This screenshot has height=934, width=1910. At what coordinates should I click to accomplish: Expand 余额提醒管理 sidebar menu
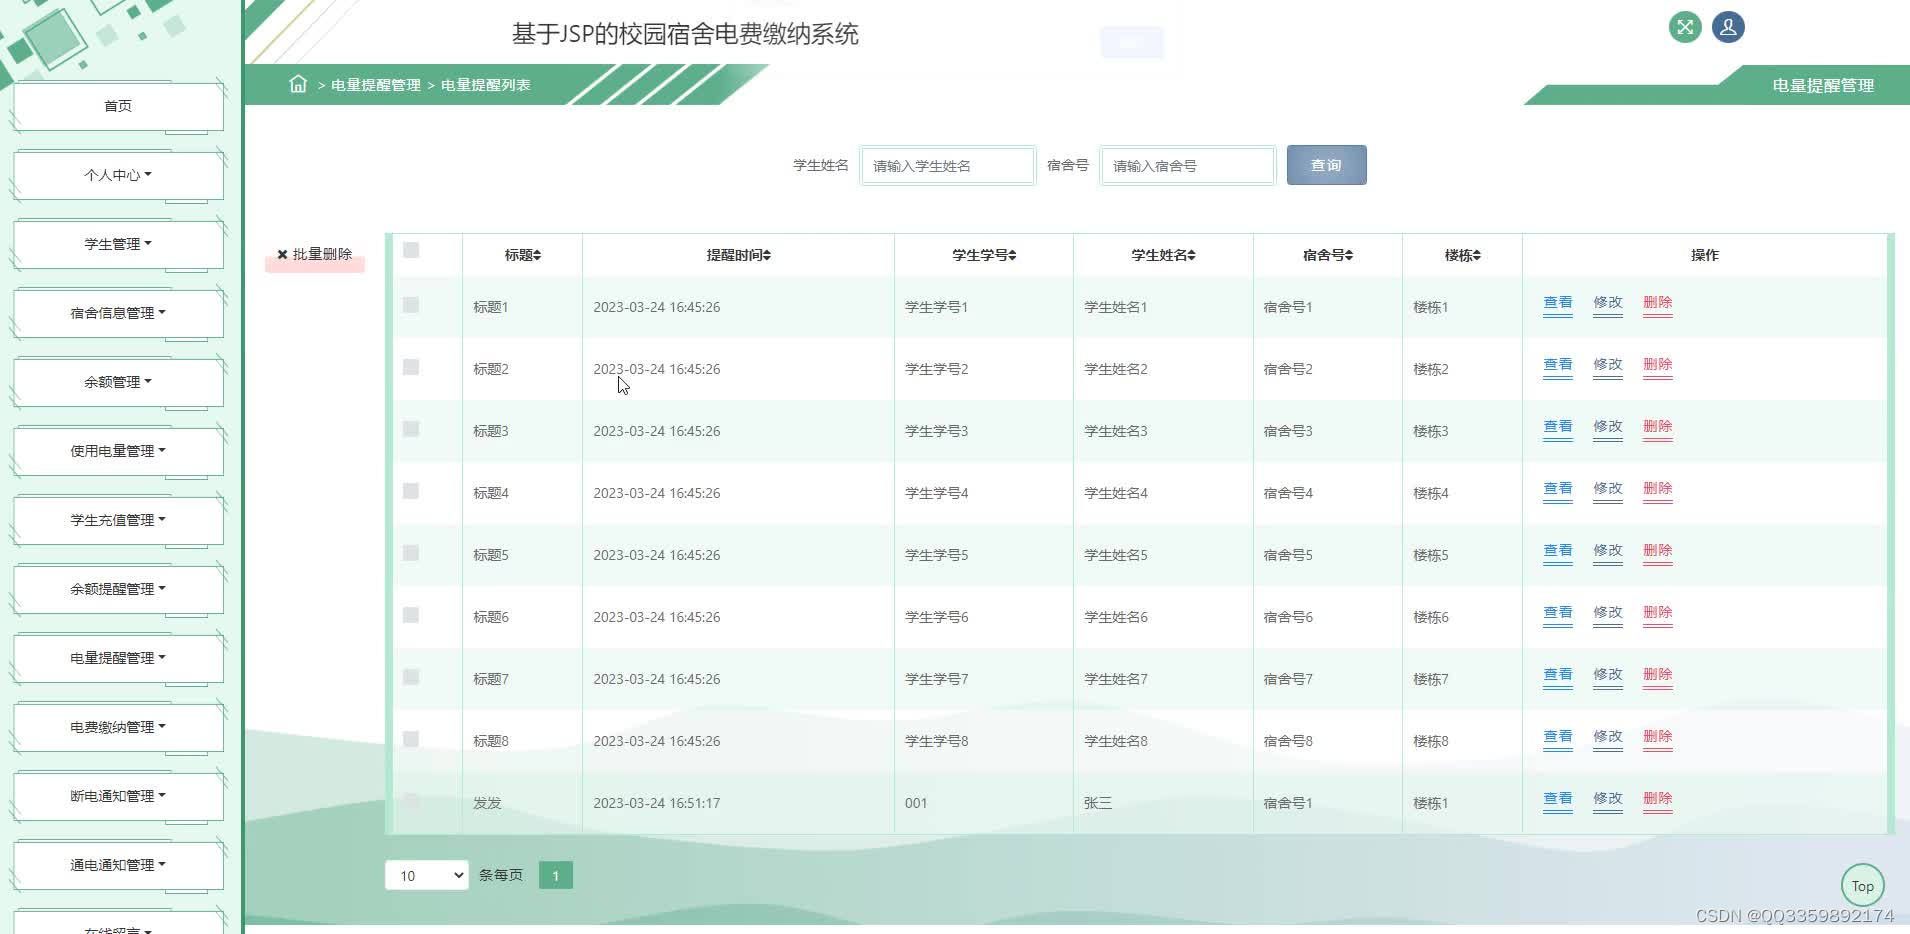[118, 589]
